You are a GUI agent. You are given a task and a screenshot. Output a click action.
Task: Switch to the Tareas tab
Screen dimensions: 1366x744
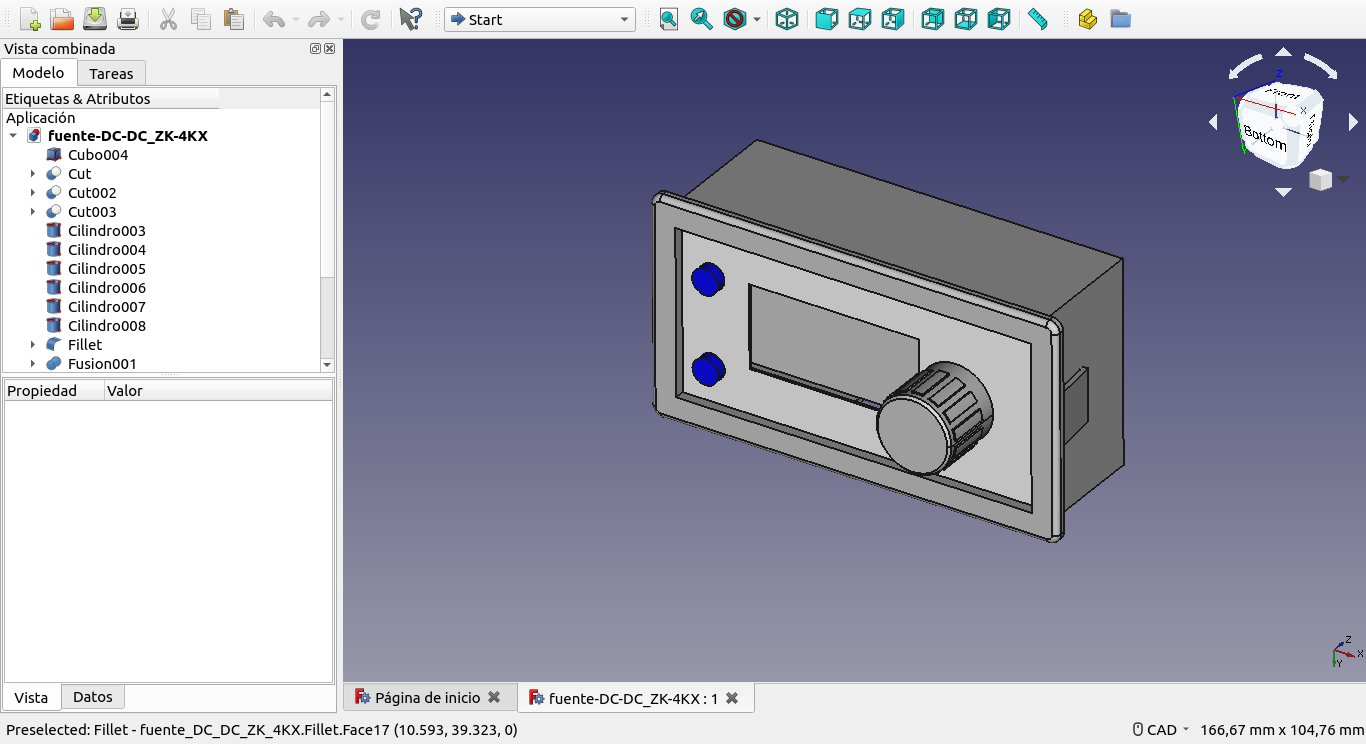pos(111,73)
